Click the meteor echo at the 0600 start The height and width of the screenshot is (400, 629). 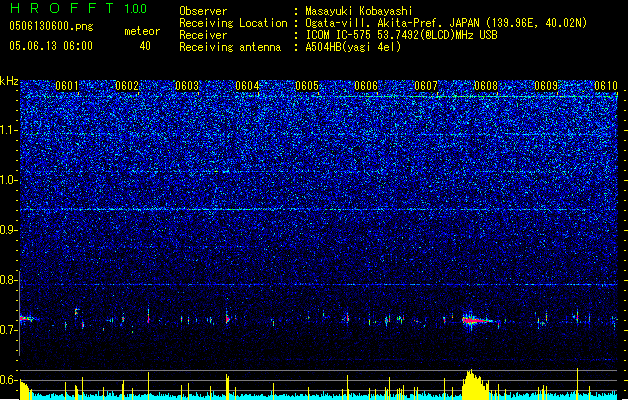point(27,319)
